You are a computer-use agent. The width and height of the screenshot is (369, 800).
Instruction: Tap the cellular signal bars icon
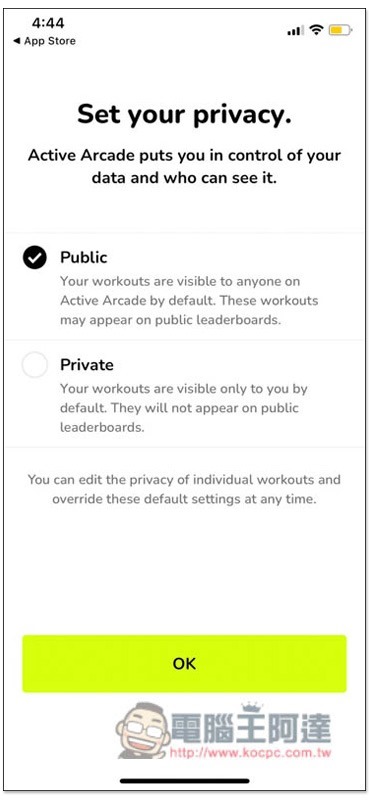click(x=296, y=31)
